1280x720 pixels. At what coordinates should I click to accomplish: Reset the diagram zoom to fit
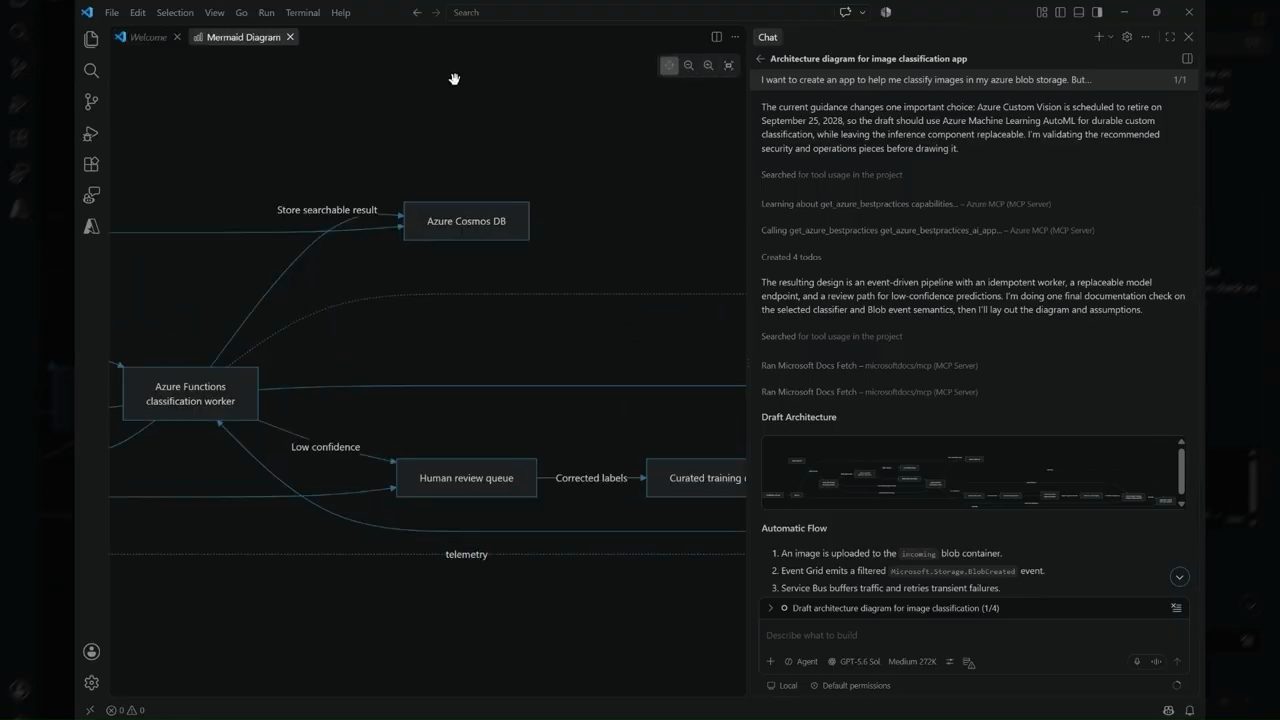[x=728, y=65]
